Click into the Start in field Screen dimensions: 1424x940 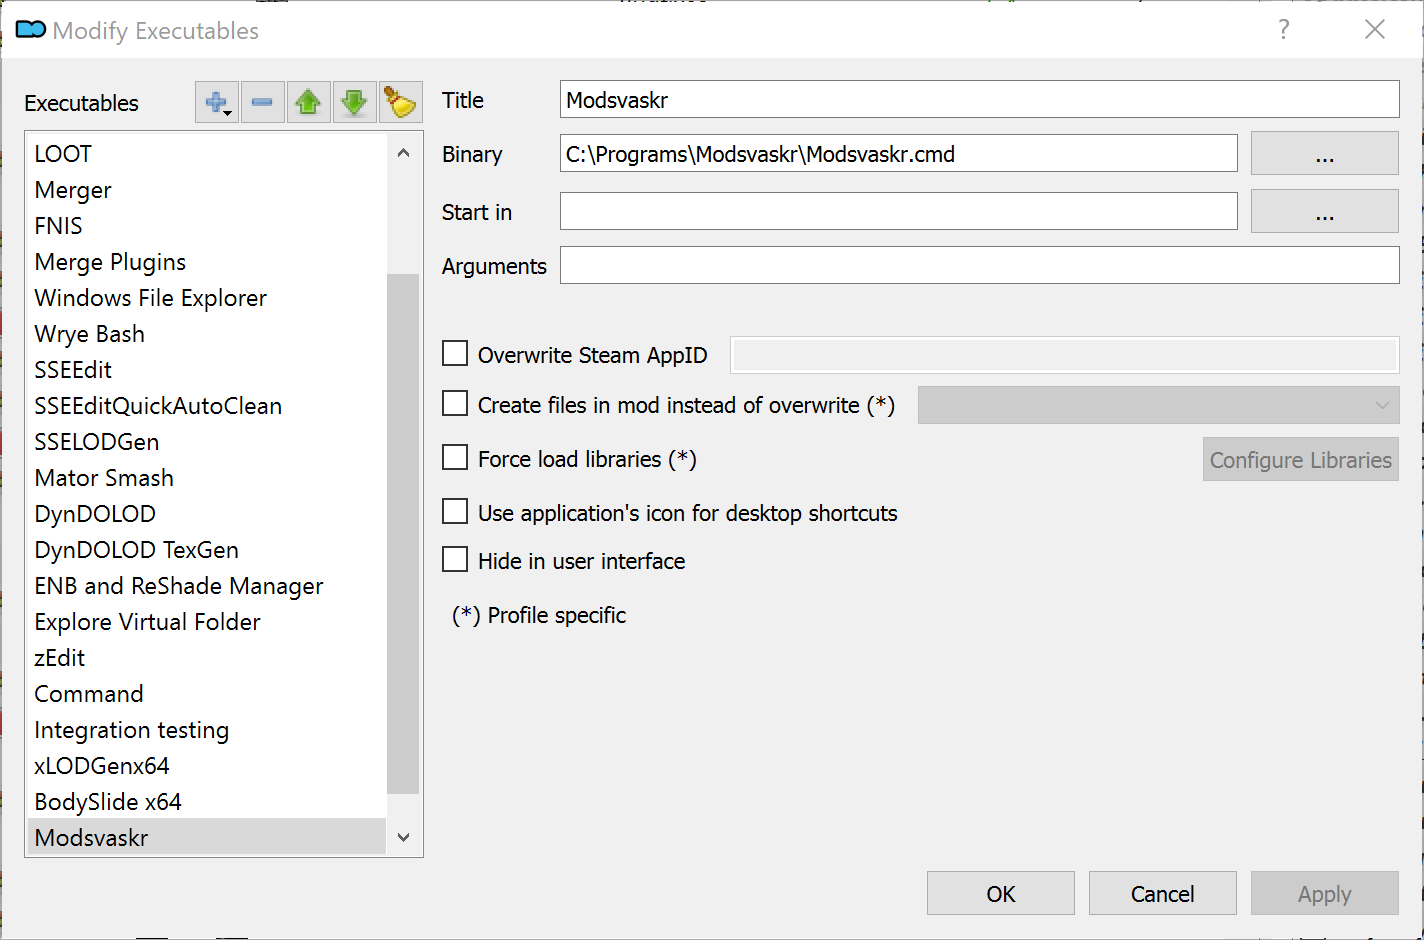[898, 211]
